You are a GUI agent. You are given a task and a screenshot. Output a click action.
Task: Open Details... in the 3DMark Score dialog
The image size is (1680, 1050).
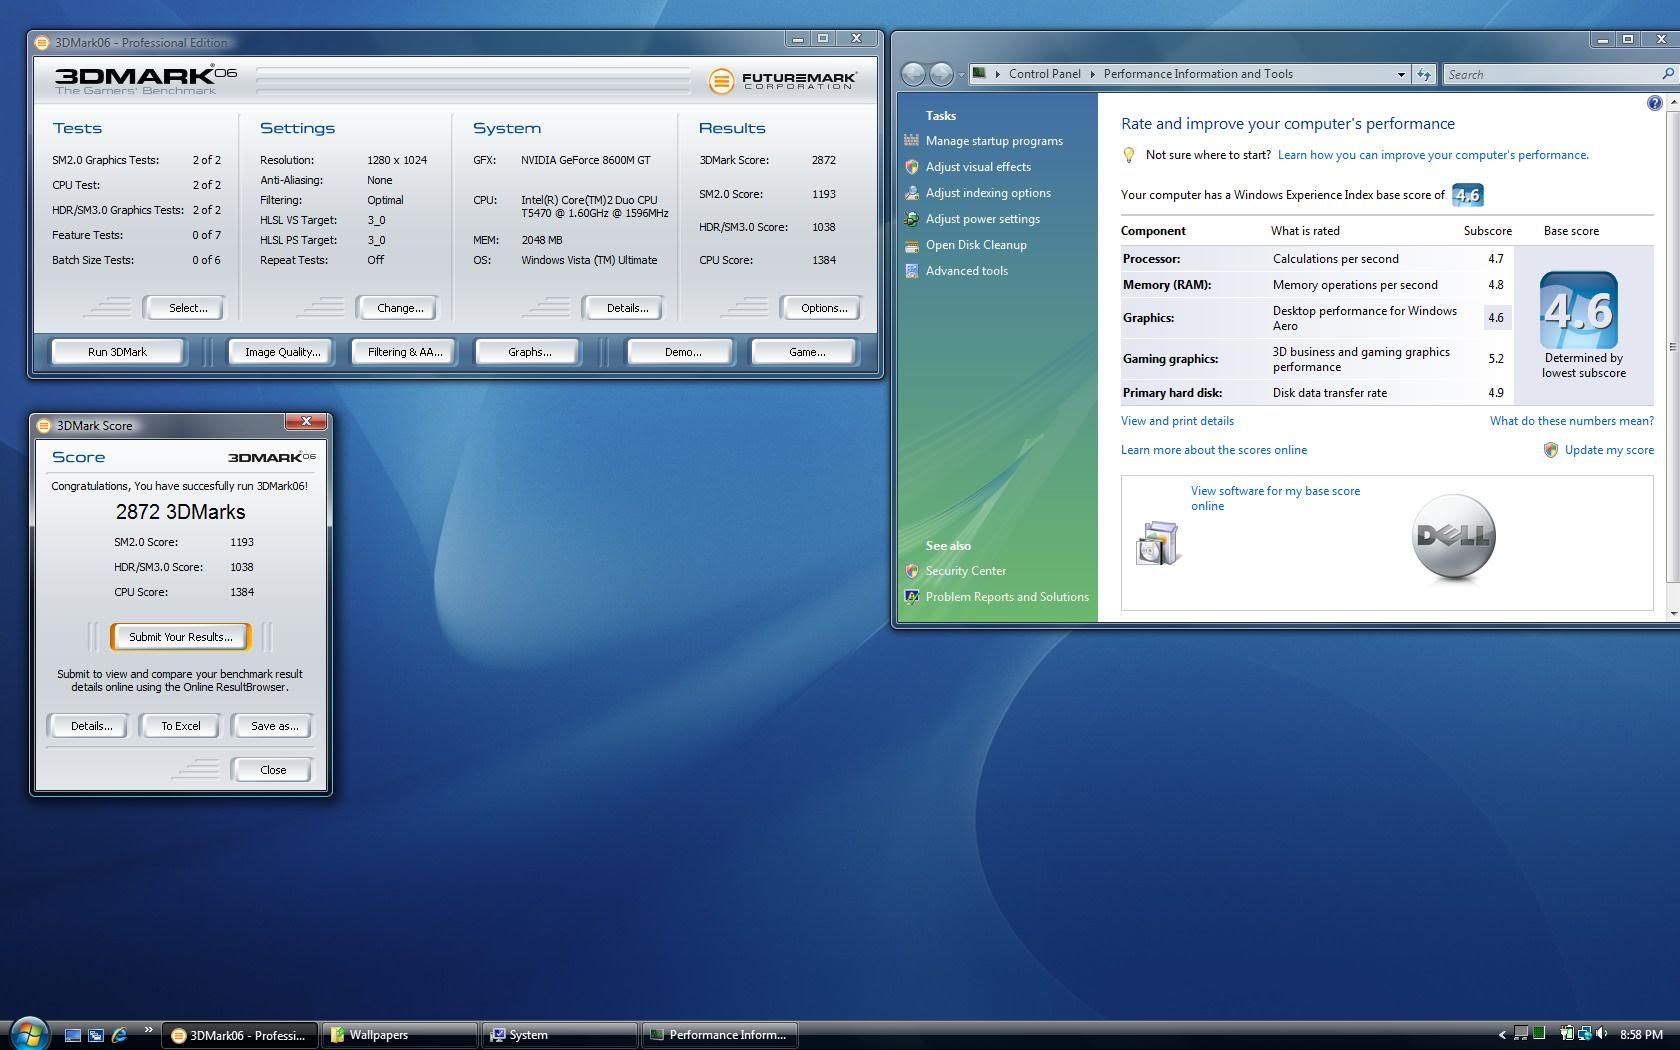(x=90, y=726)
